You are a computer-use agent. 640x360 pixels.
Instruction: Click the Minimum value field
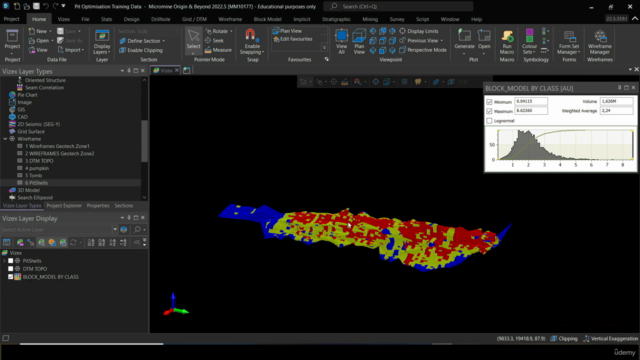coord(531,101)
